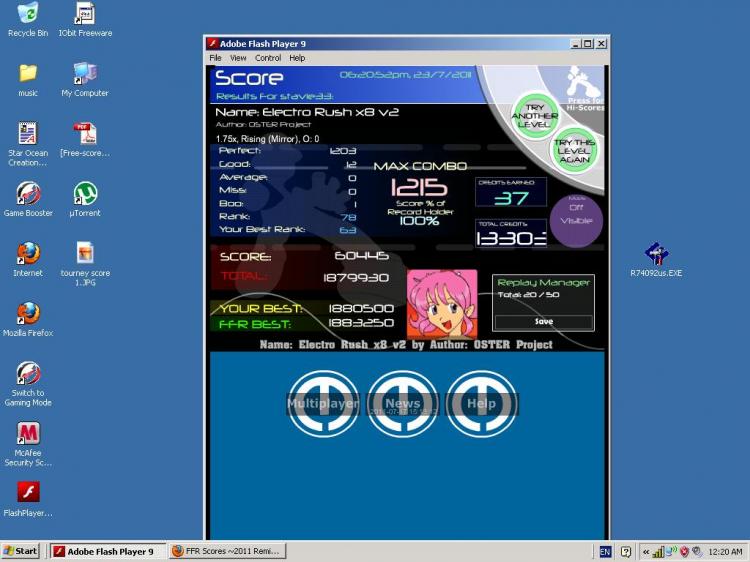Switch to FFR Scores Firefox taskbar item
The image size is (750, 562).
click(x=228, y=551)
